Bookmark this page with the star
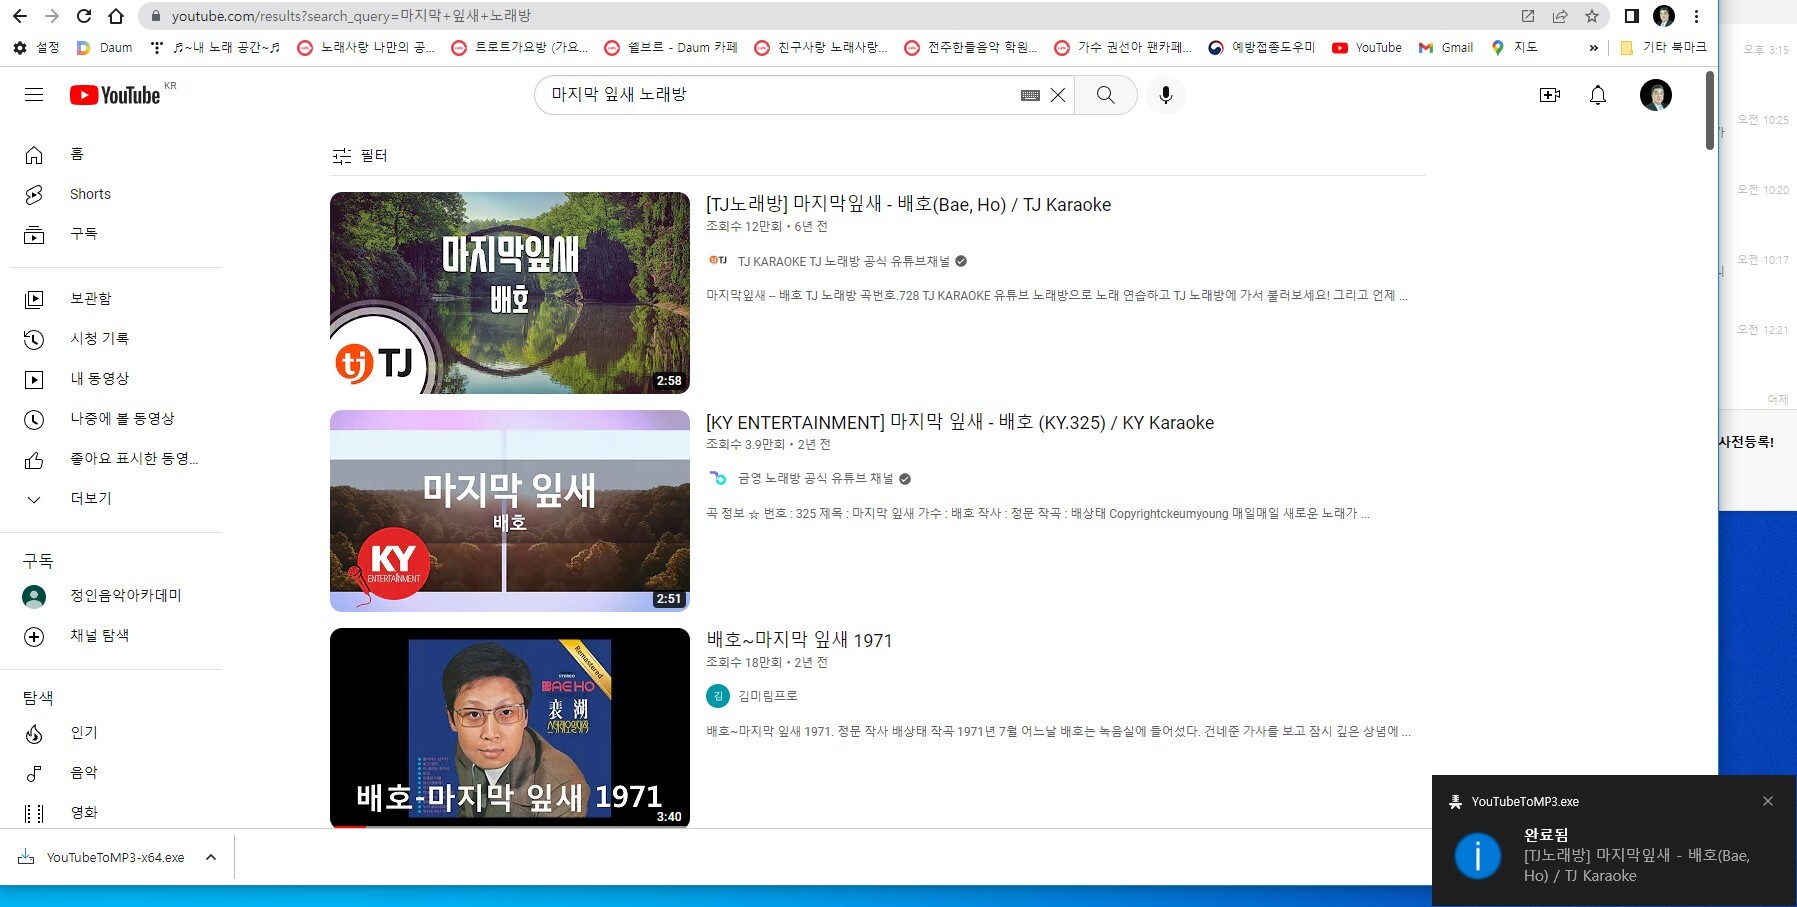The width and height of the screenshot is (1797, 907). 1592,16
